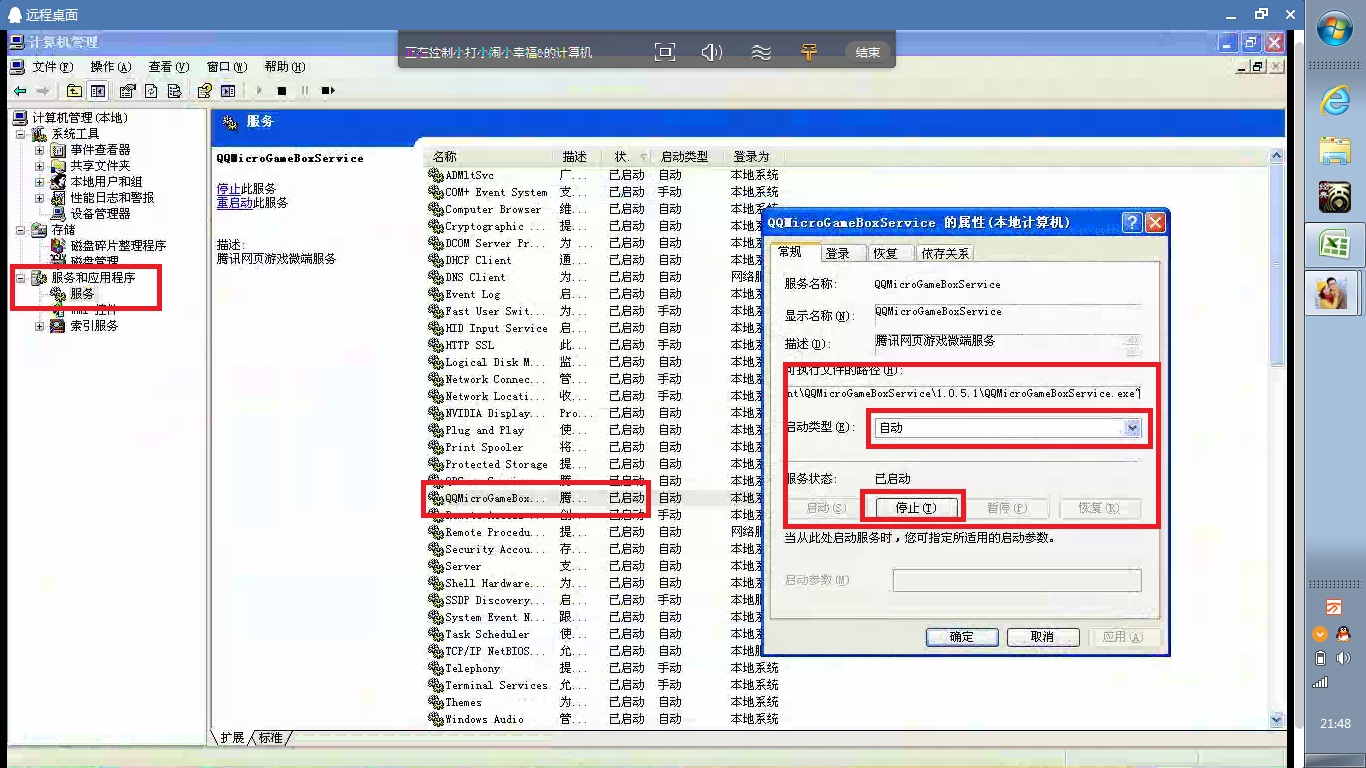Screen dimensions: 1366x768
Task: Click the Refresh toolbar icon
Action: pos(151,91)
